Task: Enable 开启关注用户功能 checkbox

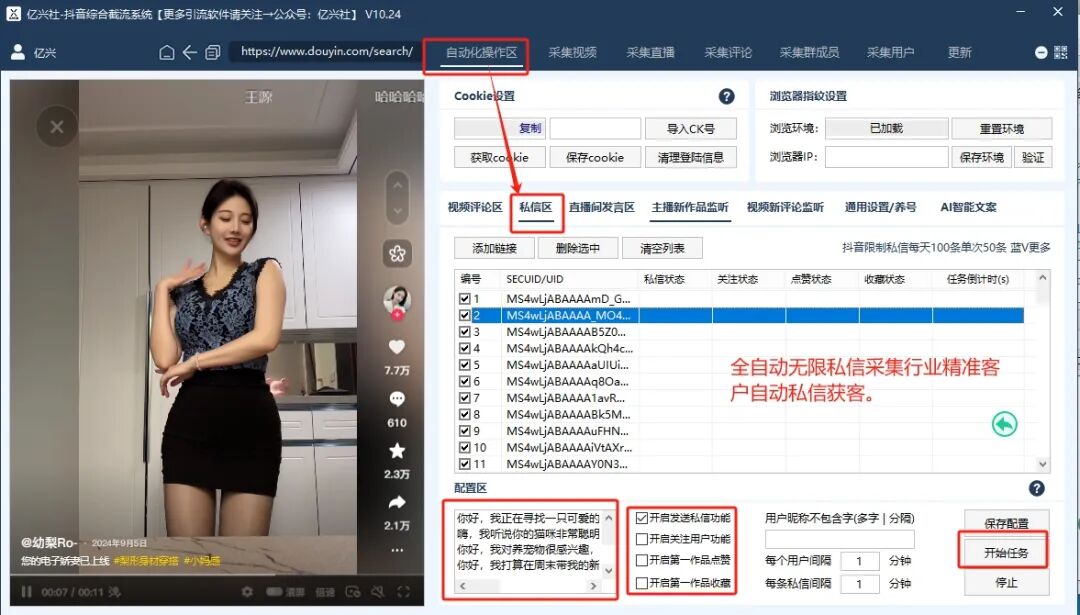Action: coord(642,539)
